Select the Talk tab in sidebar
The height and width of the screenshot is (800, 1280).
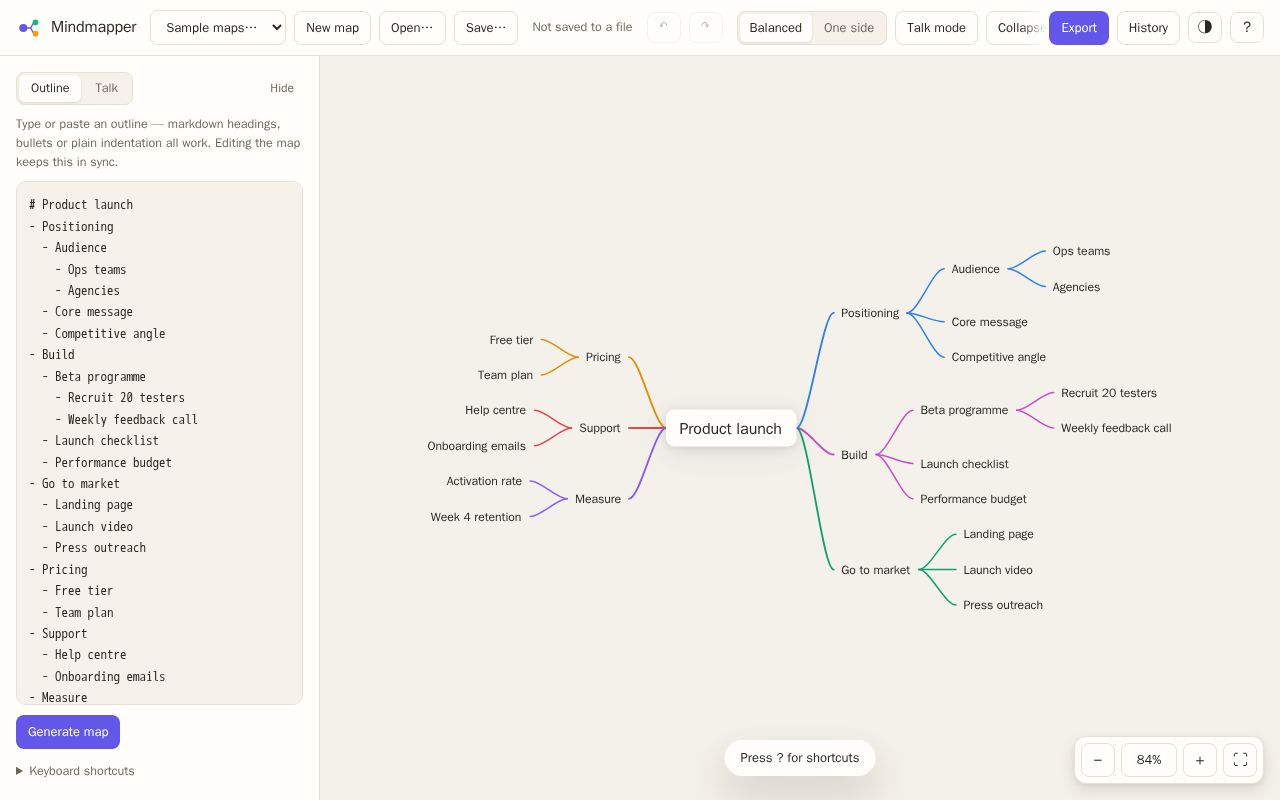[x=106, y=88]
